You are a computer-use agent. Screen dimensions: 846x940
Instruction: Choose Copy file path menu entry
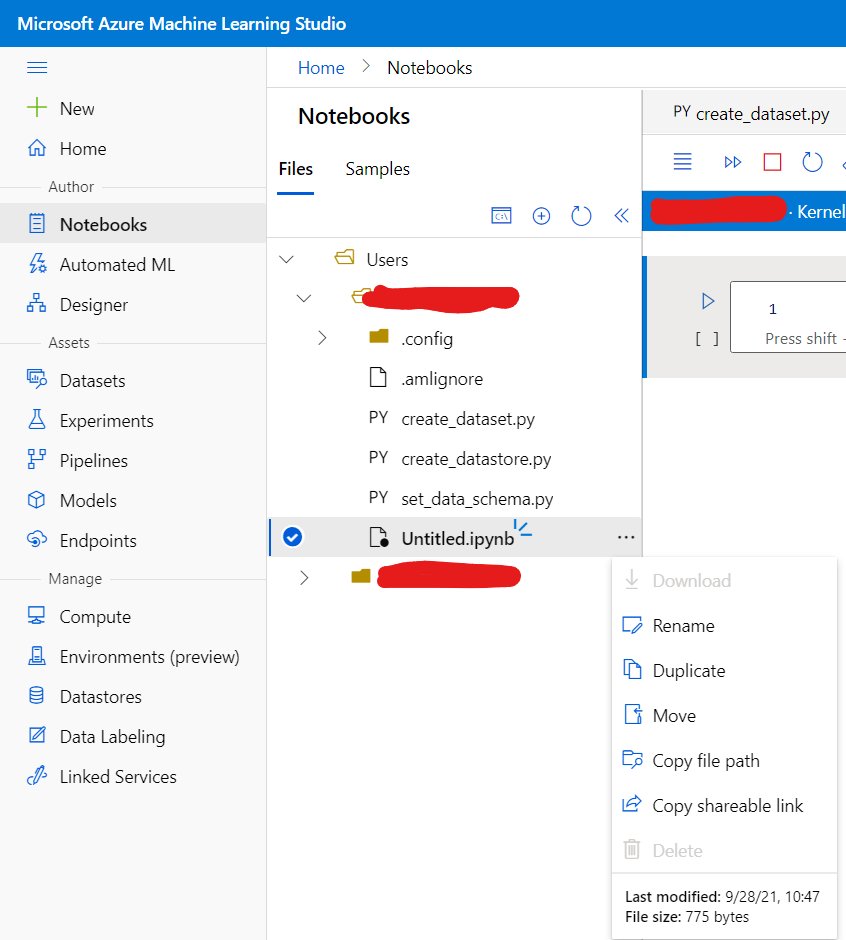point(724,760)
